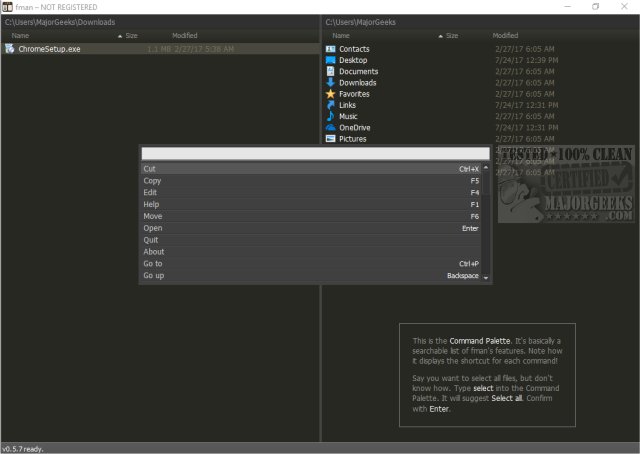Select the ChromeSetup.exe file name
This screenshot has width=640, height=454.
[x=49, y=49]
